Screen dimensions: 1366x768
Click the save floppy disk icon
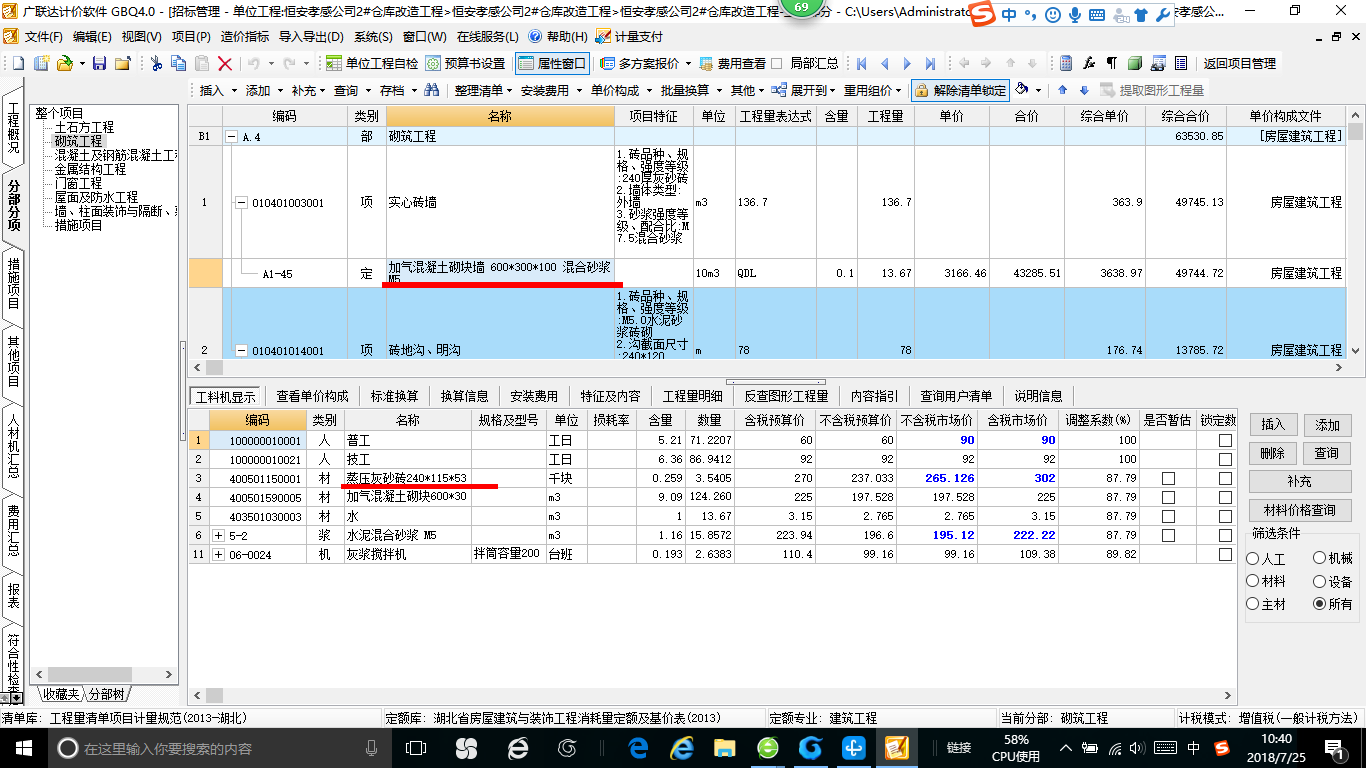click(99, 63)
